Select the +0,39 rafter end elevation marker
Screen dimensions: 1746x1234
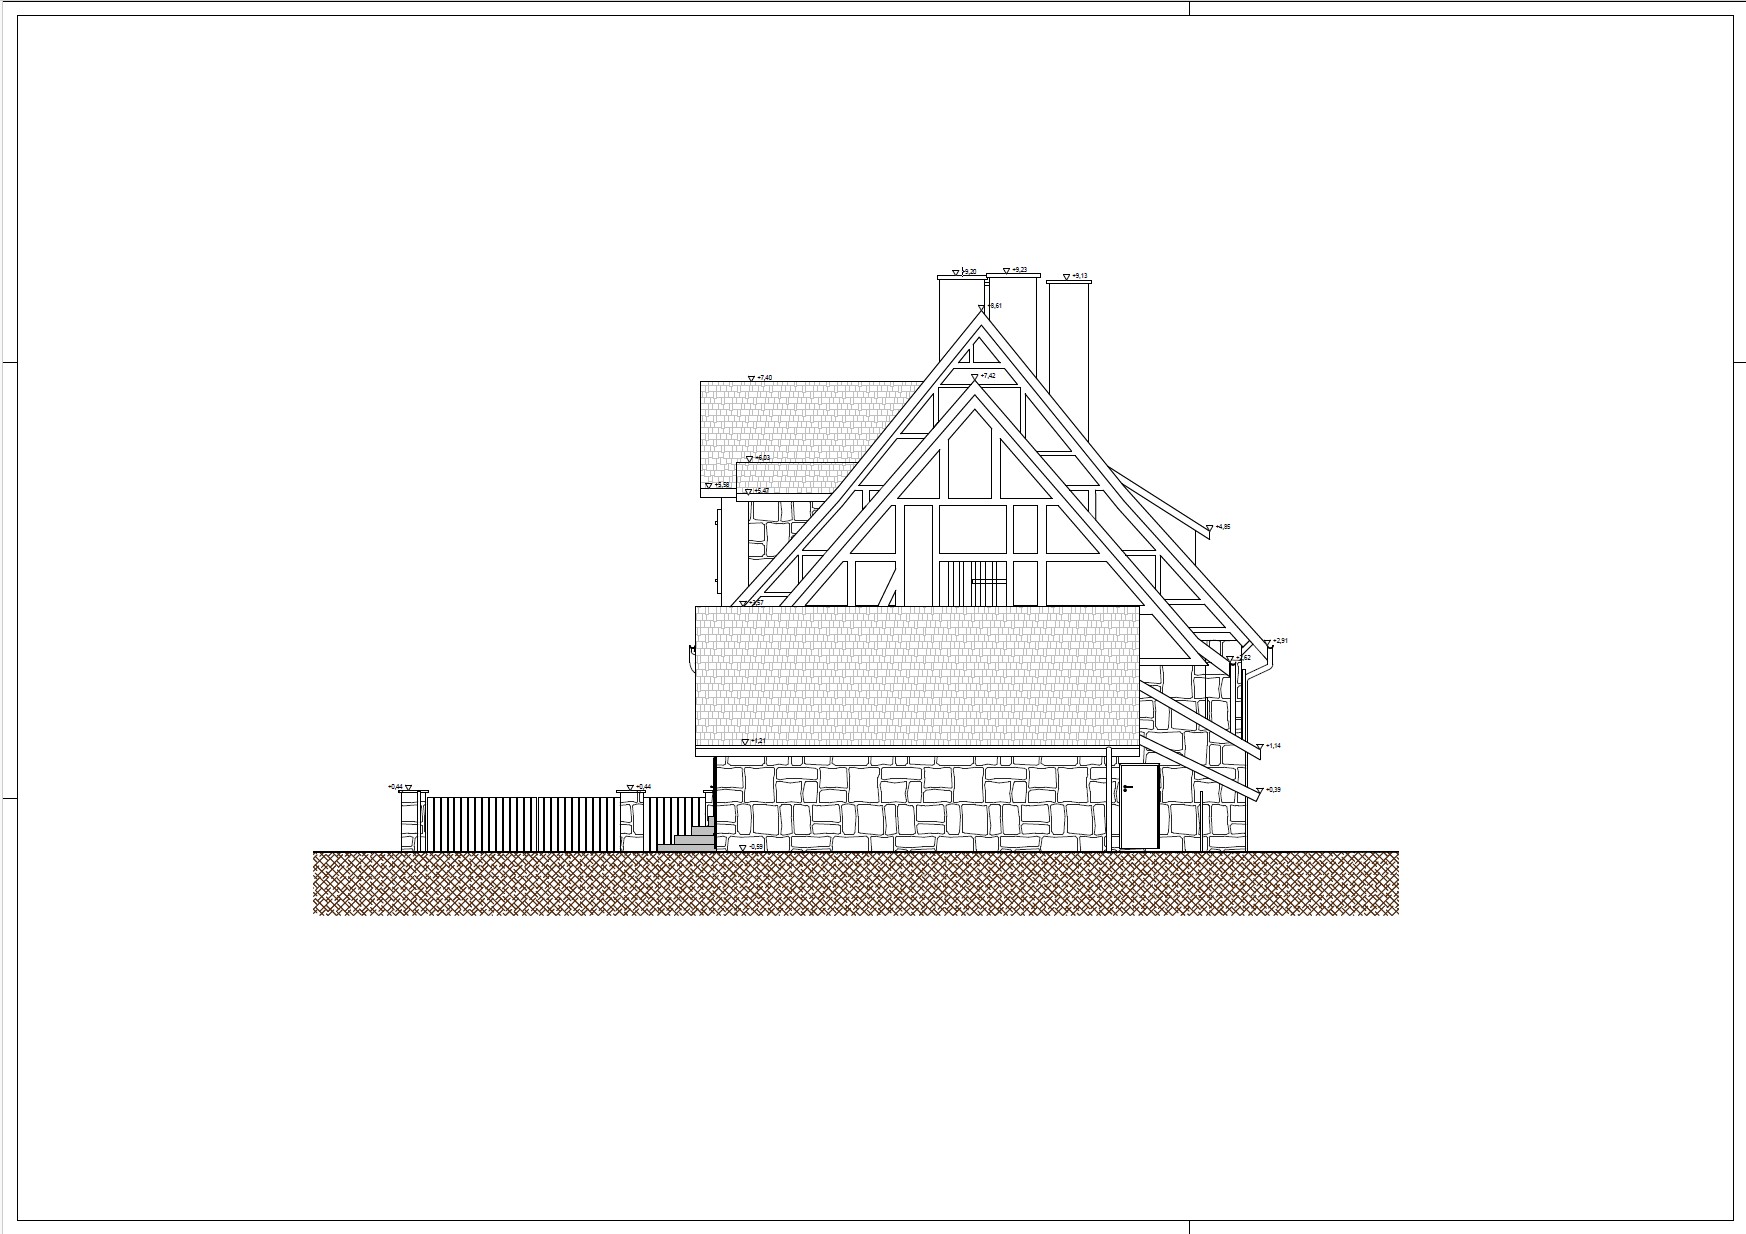[1259, 791]
